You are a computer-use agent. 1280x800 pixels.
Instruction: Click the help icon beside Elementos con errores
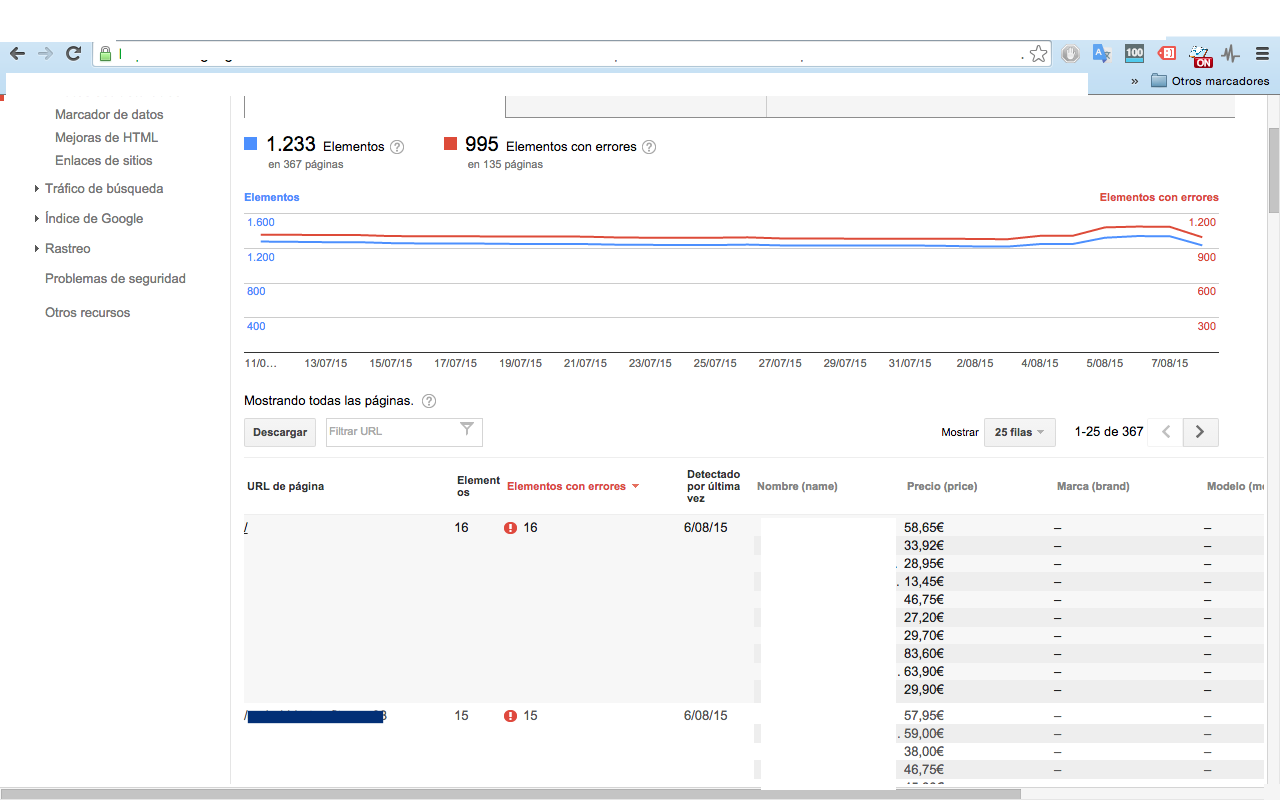click(x=649, y=147)
